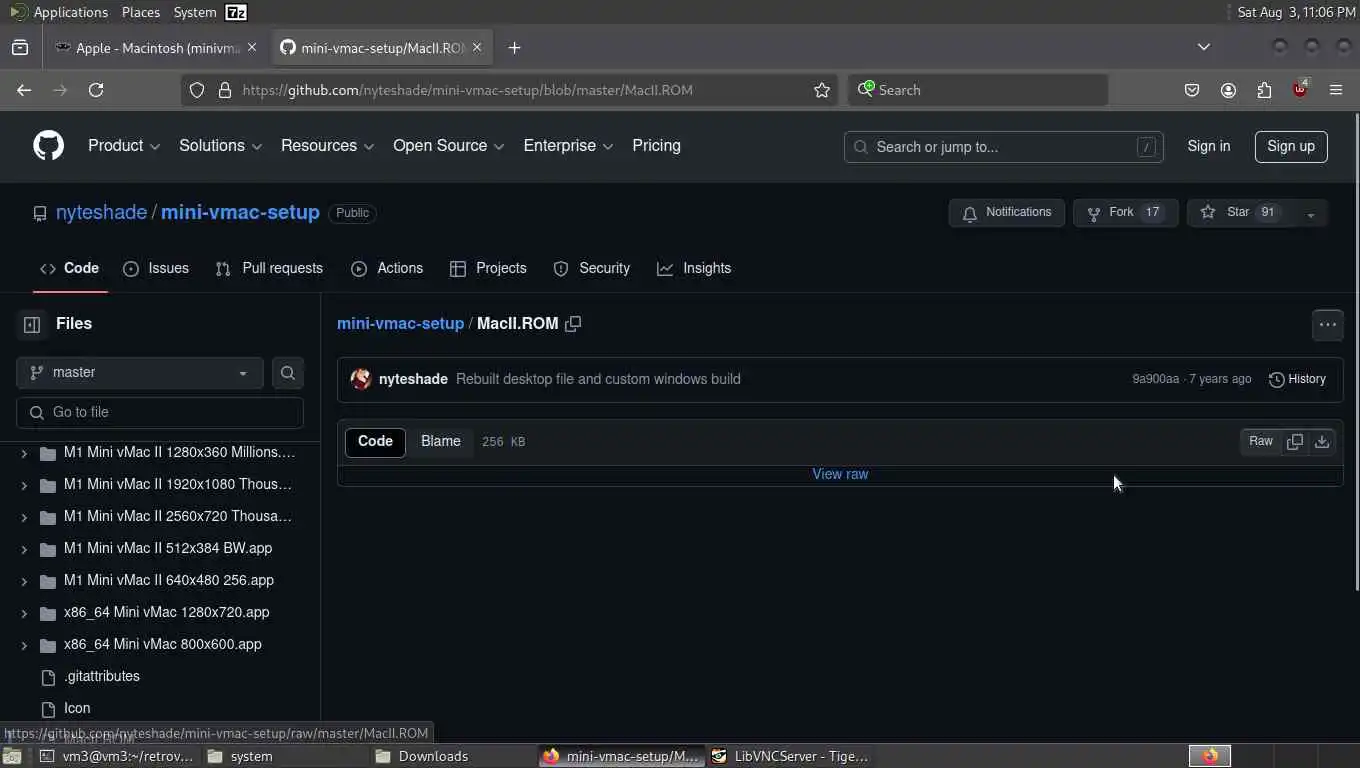This screenshot has height=768, width=1360.
Task: Copy raw file contents icon
Action: [1294, 441]
